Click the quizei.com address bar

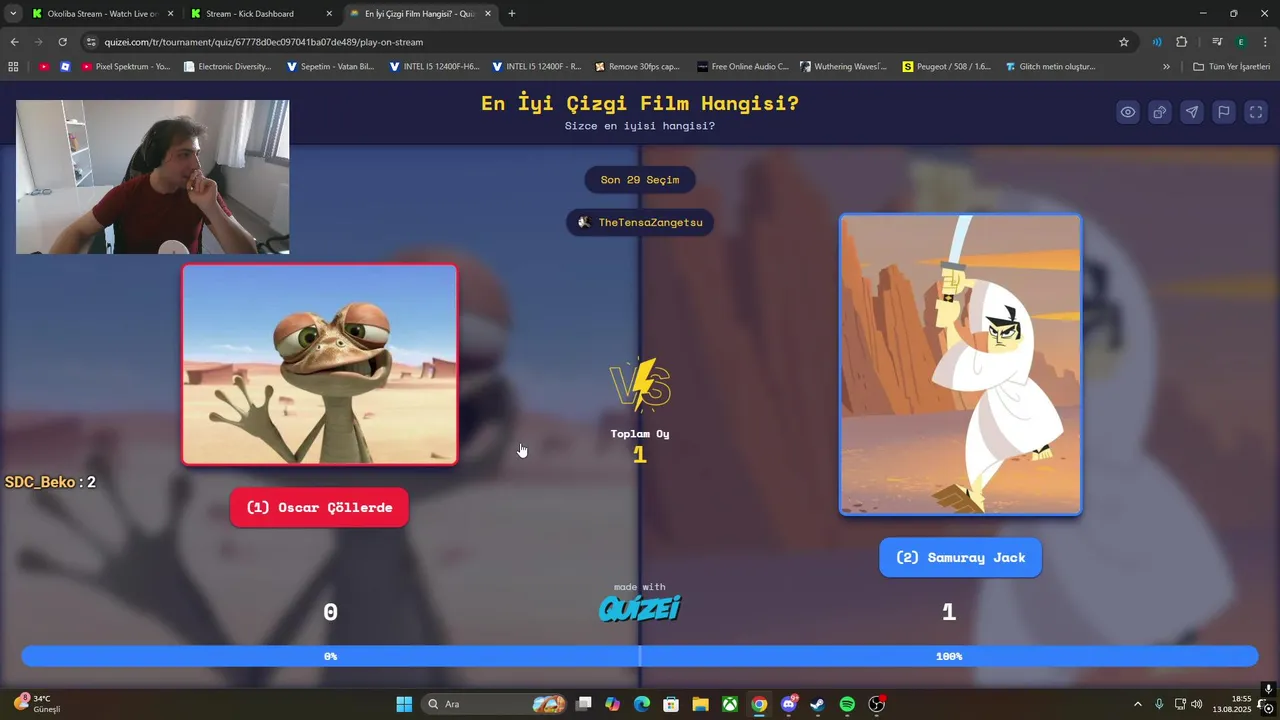coord(600,42)
